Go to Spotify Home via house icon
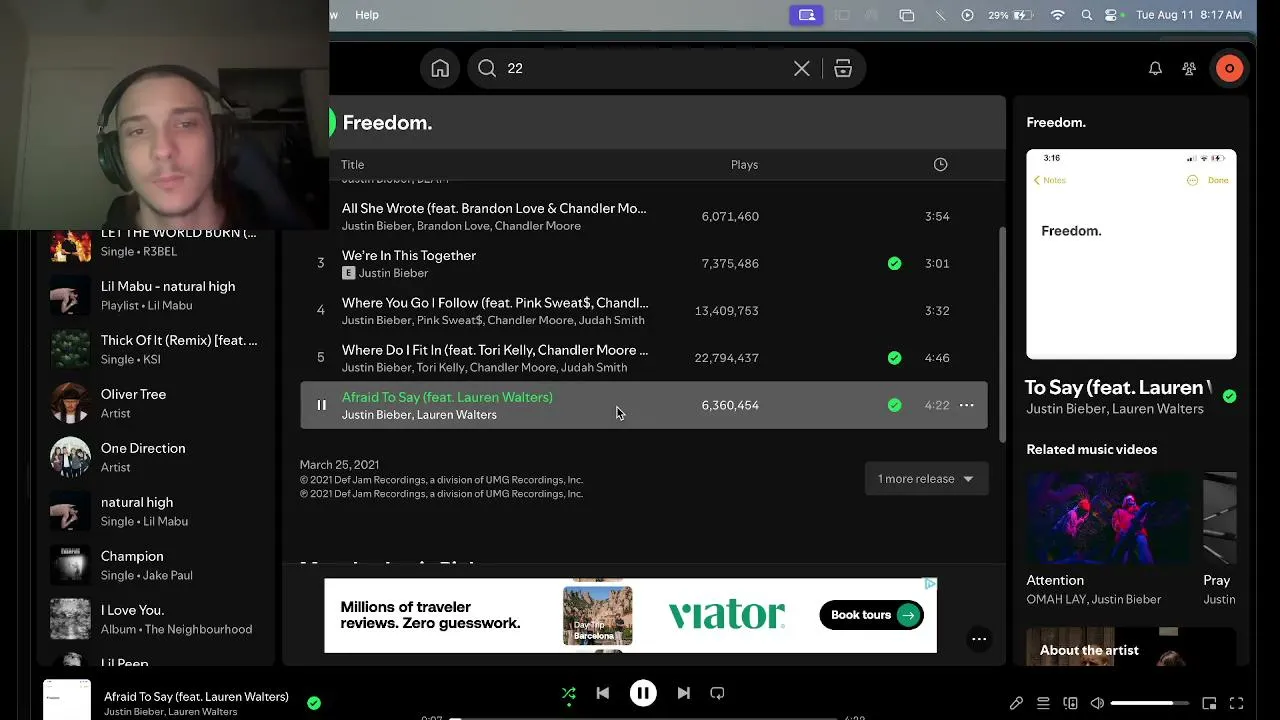Screen dimensions: 1280x720 [x=440, y=68]
